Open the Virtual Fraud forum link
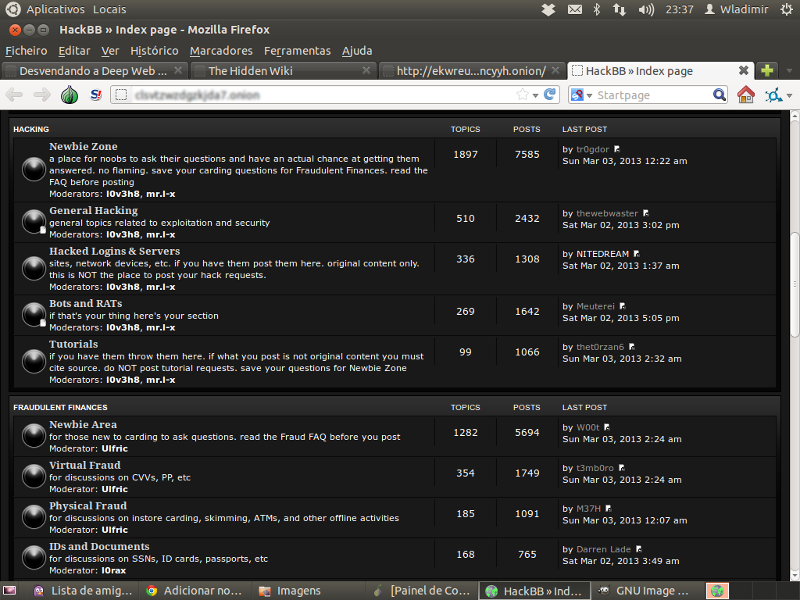800x600 pixels. (x=85, y=465)
